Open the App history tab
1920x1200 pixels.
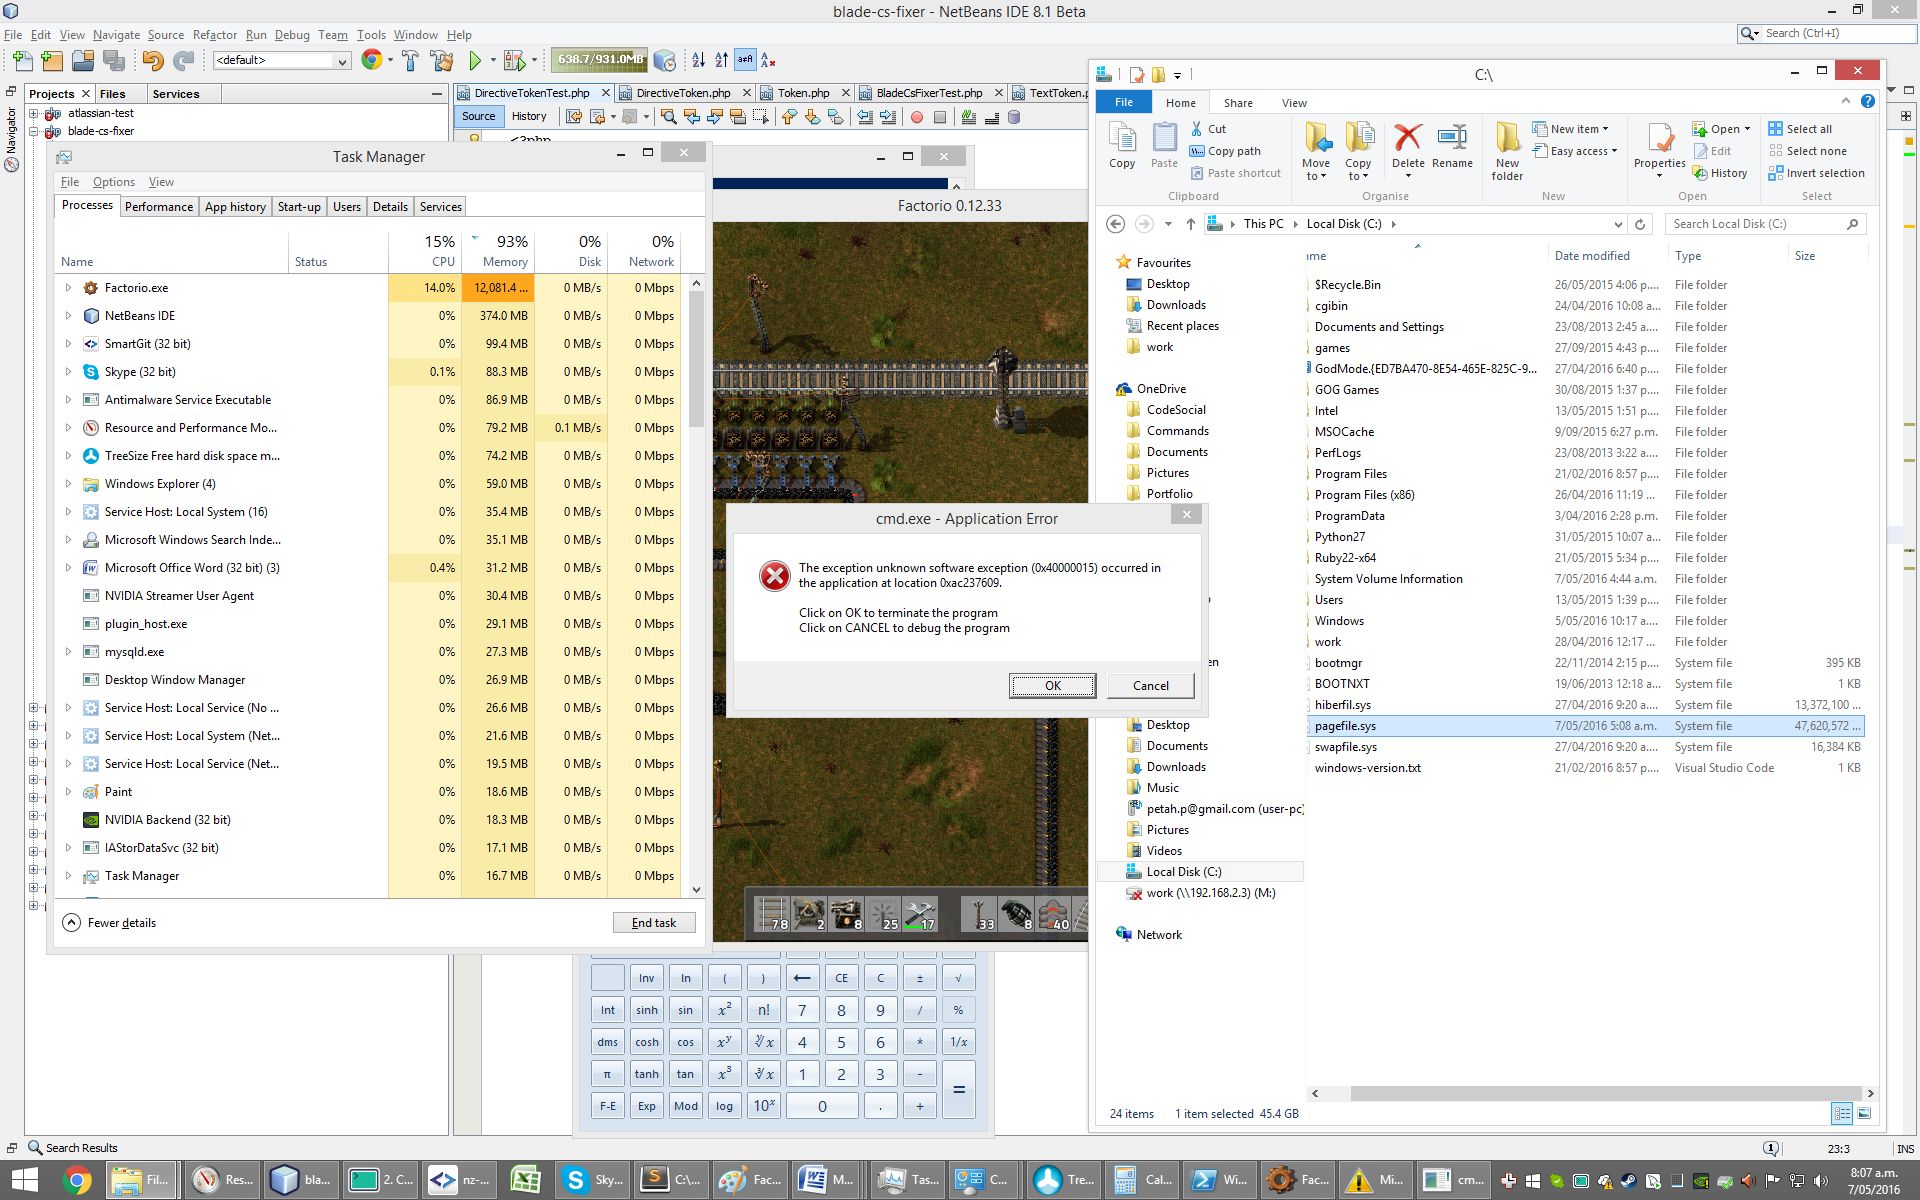(235, 207)
